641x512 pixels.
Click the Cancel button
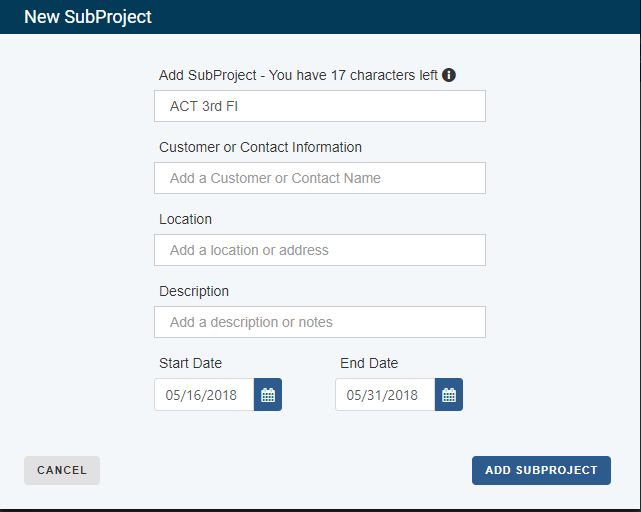tap(62, 470)
